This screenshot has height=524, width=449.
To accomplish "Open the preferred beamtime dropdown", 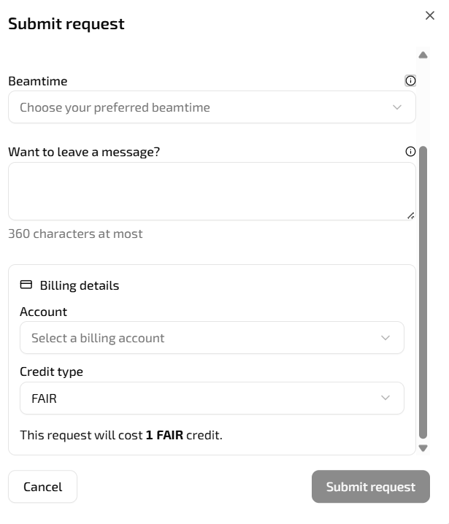I will click(212, 107).
